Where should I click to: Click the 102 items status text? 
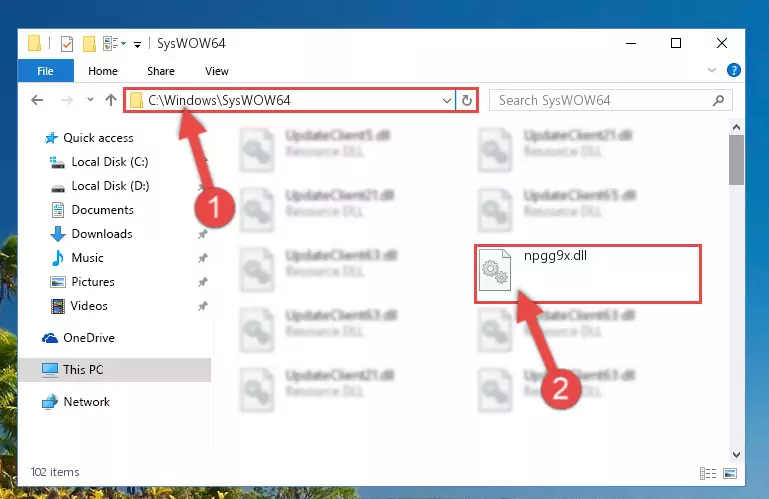55,472
